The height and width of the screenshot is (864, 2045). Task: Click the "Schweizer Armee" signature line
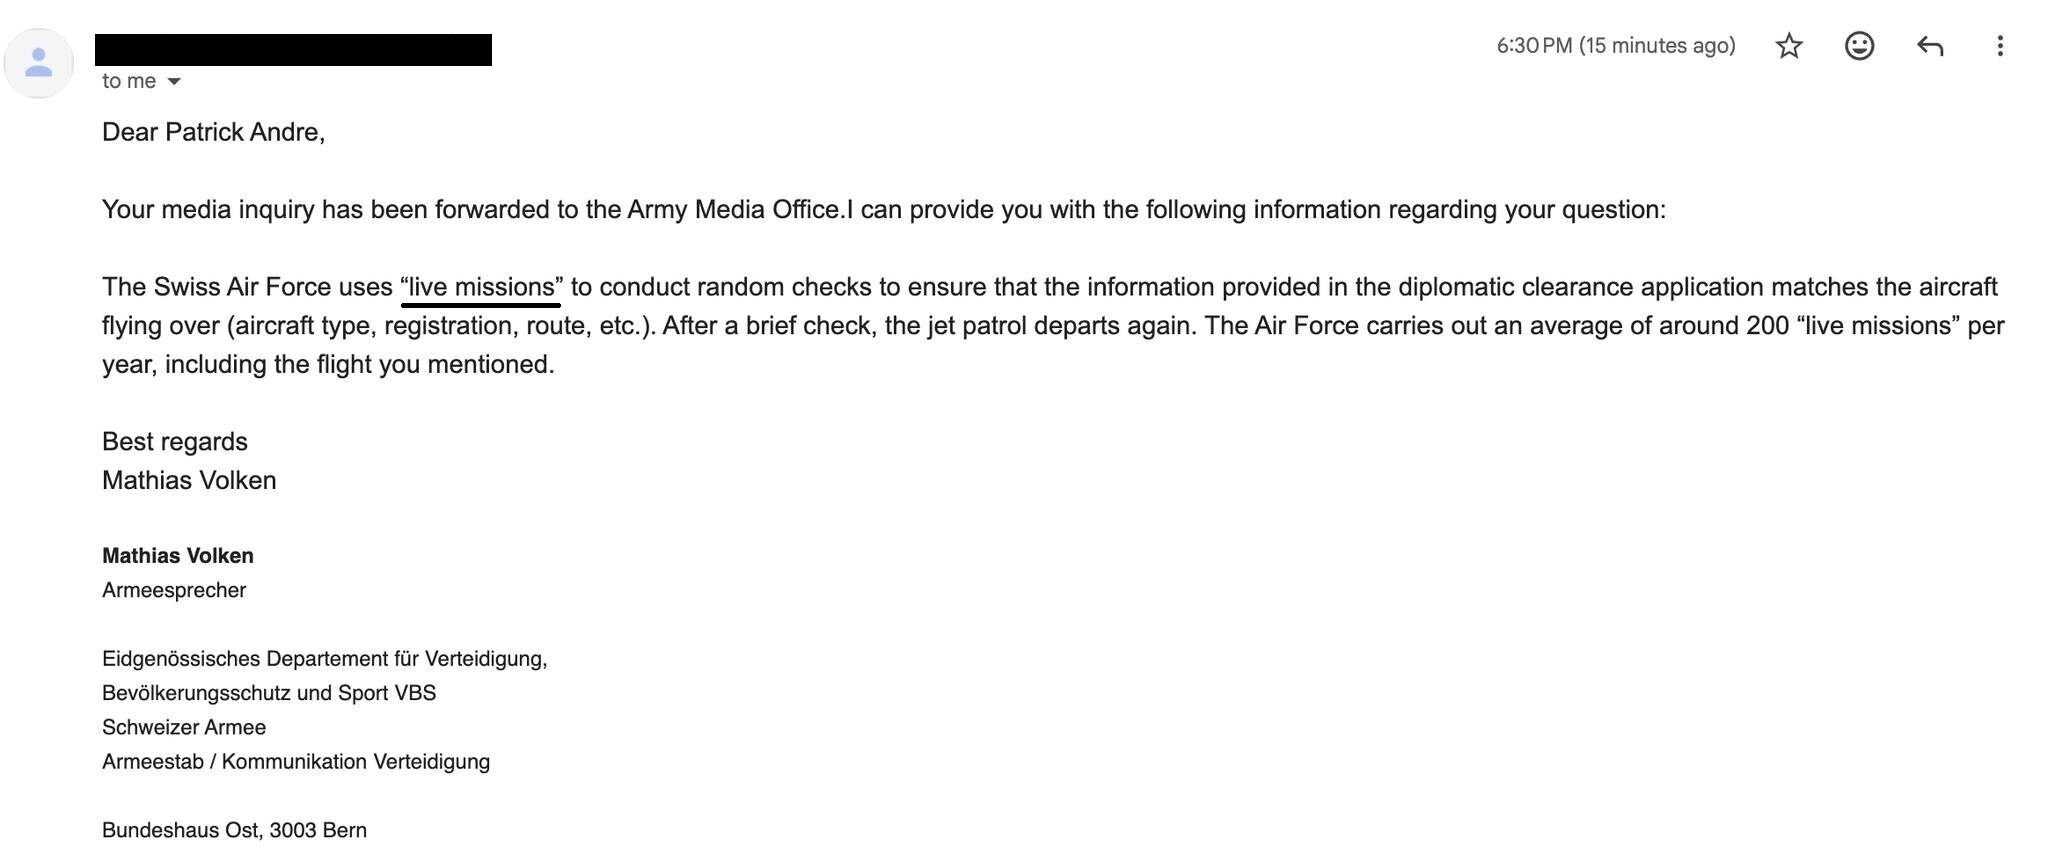[184, 727]
